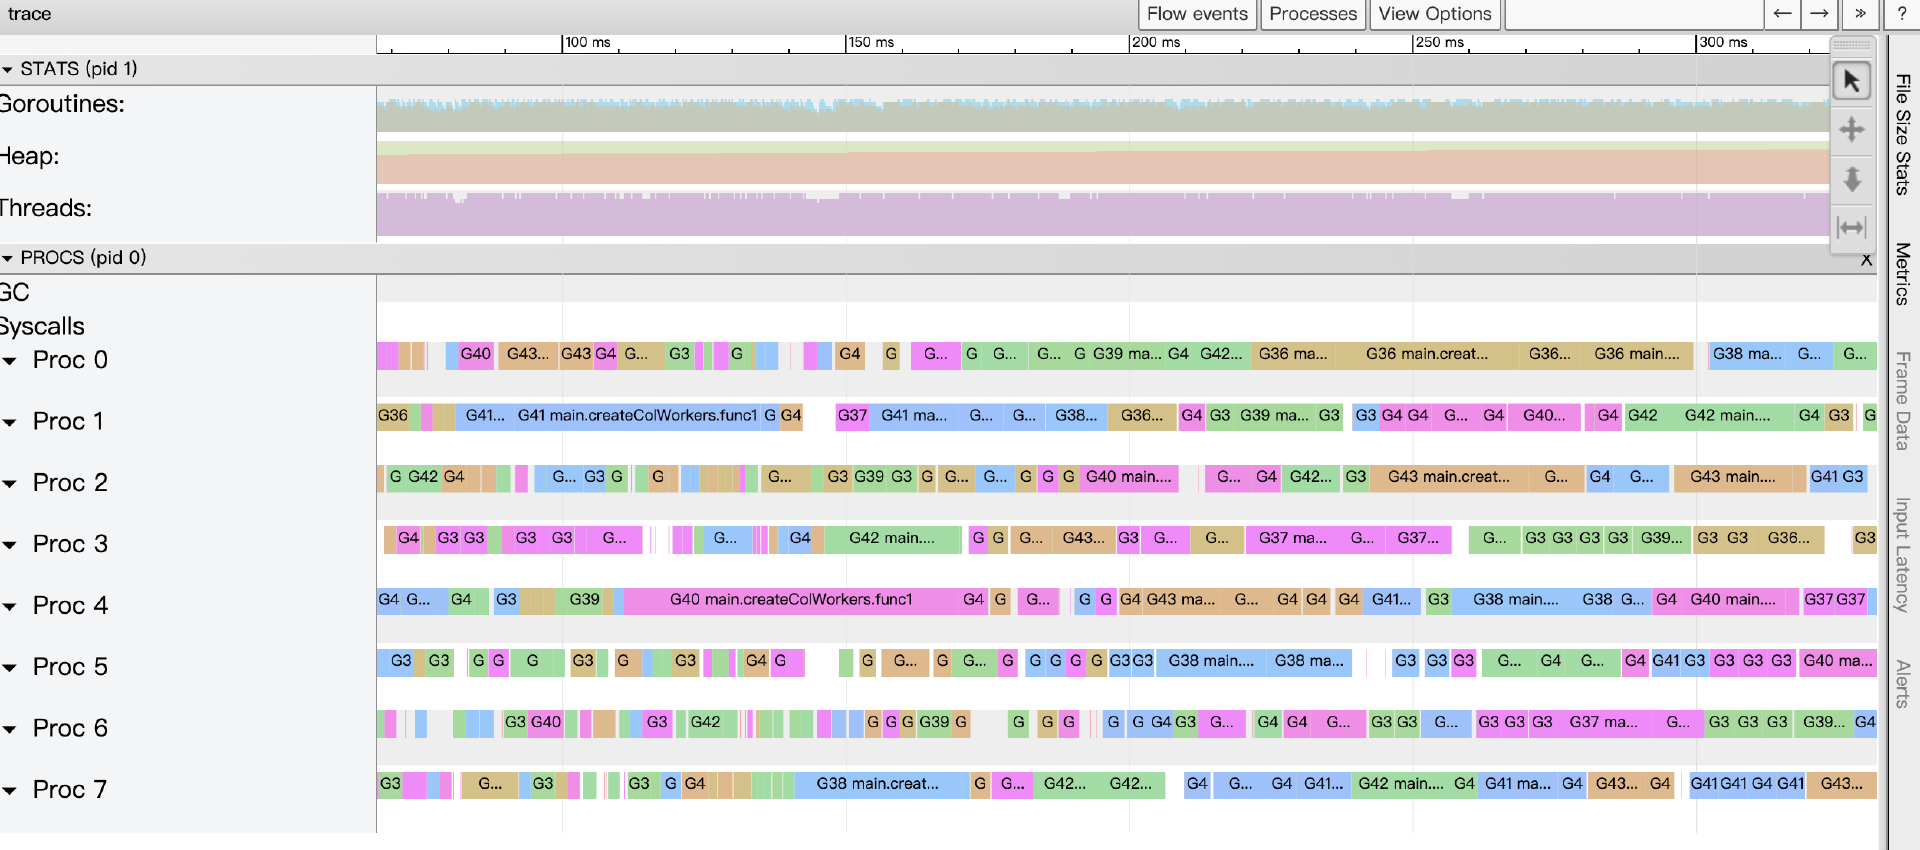This screenshot has width=1920, height=850.
Task: Click the left arrow navigation button
Action: pyautogui.click(x=1782, y=14)
